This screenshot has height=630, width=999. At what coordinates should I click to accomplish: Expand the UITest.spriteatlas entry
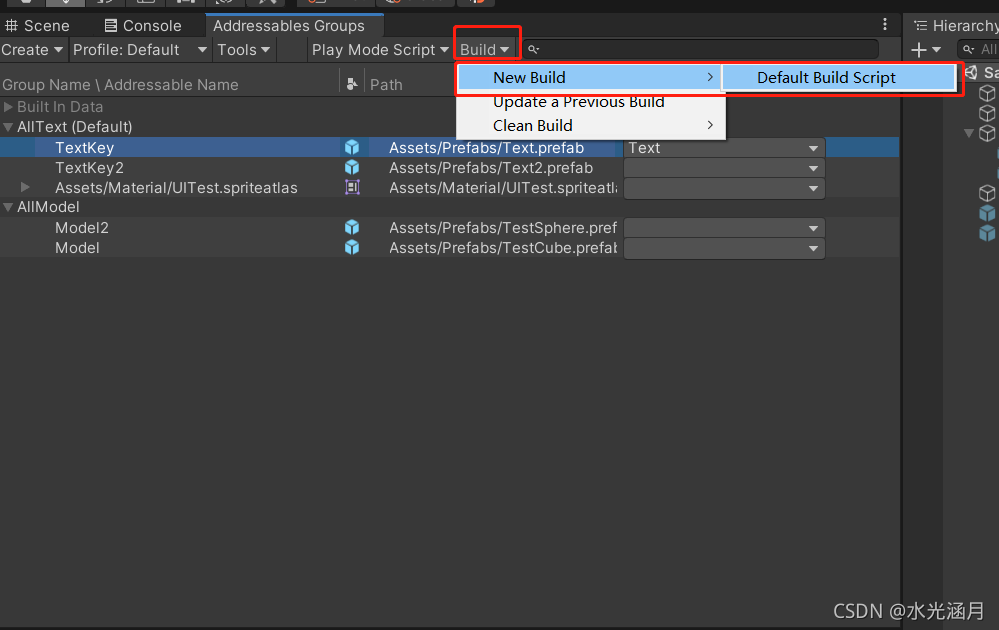click(25, 187)
